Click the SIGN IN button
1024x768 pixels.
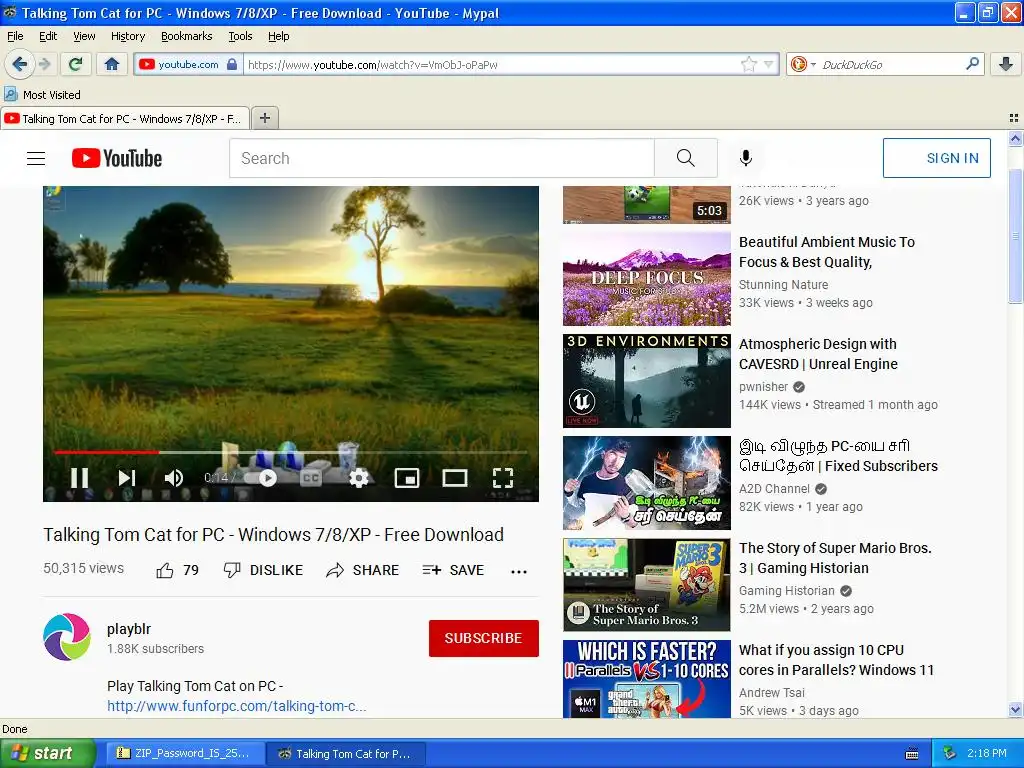[x=936, y=158]
